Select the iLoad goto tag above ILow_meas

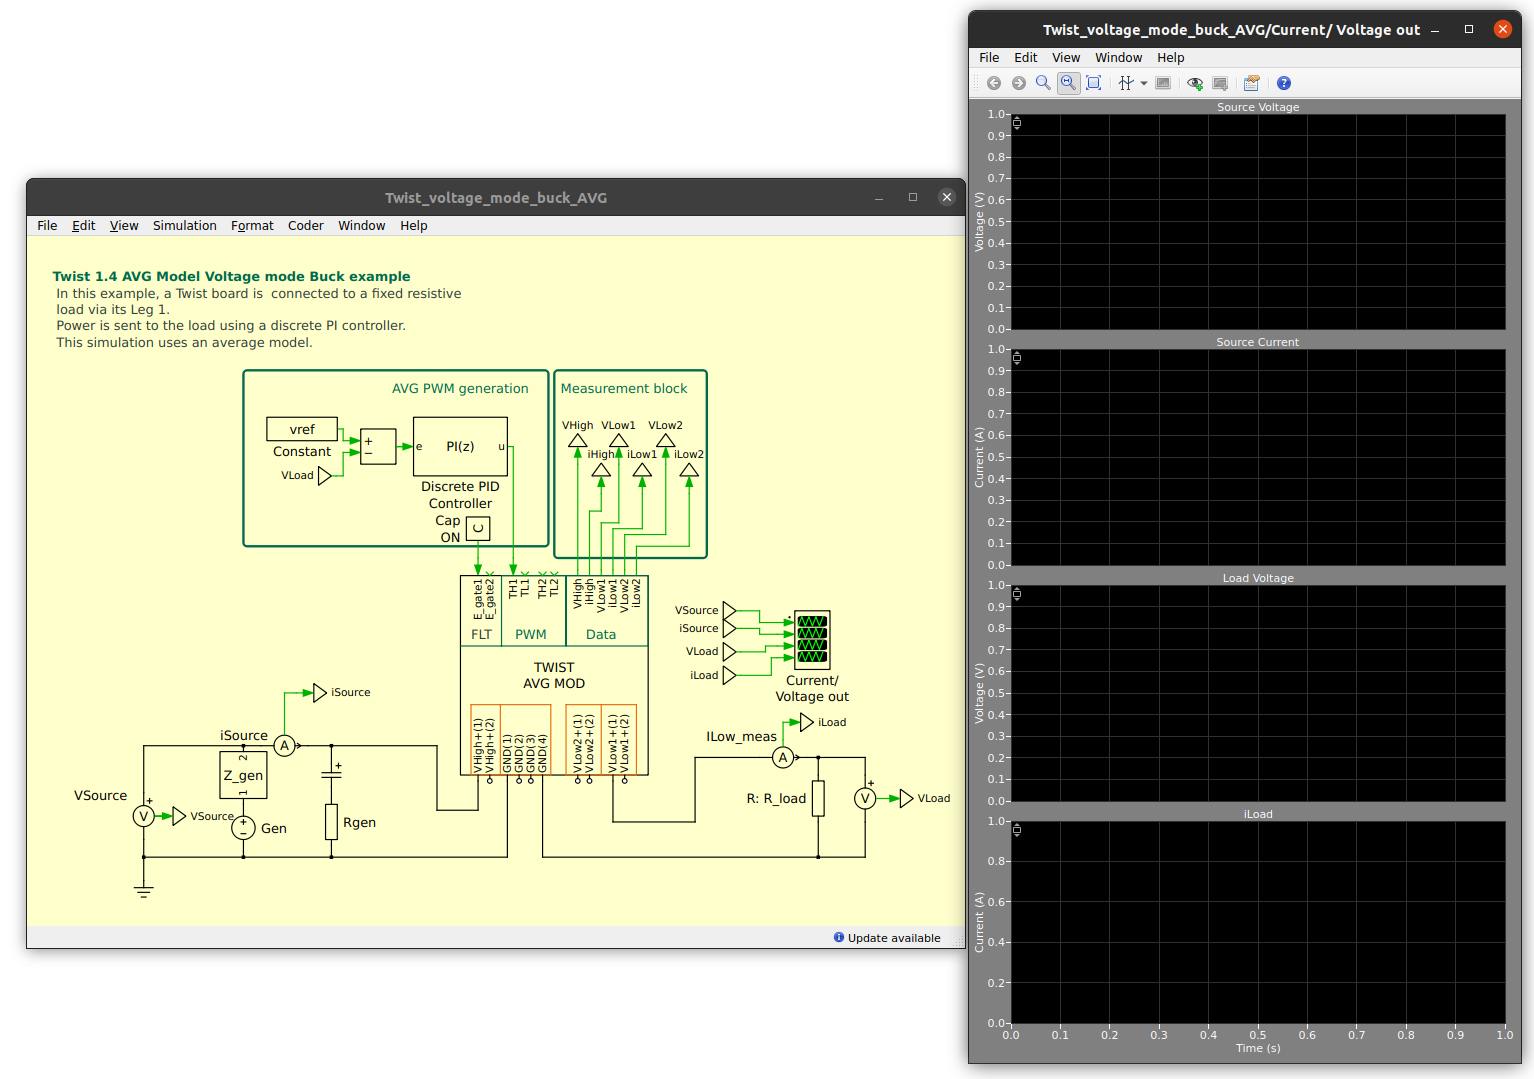pos(807,722)
